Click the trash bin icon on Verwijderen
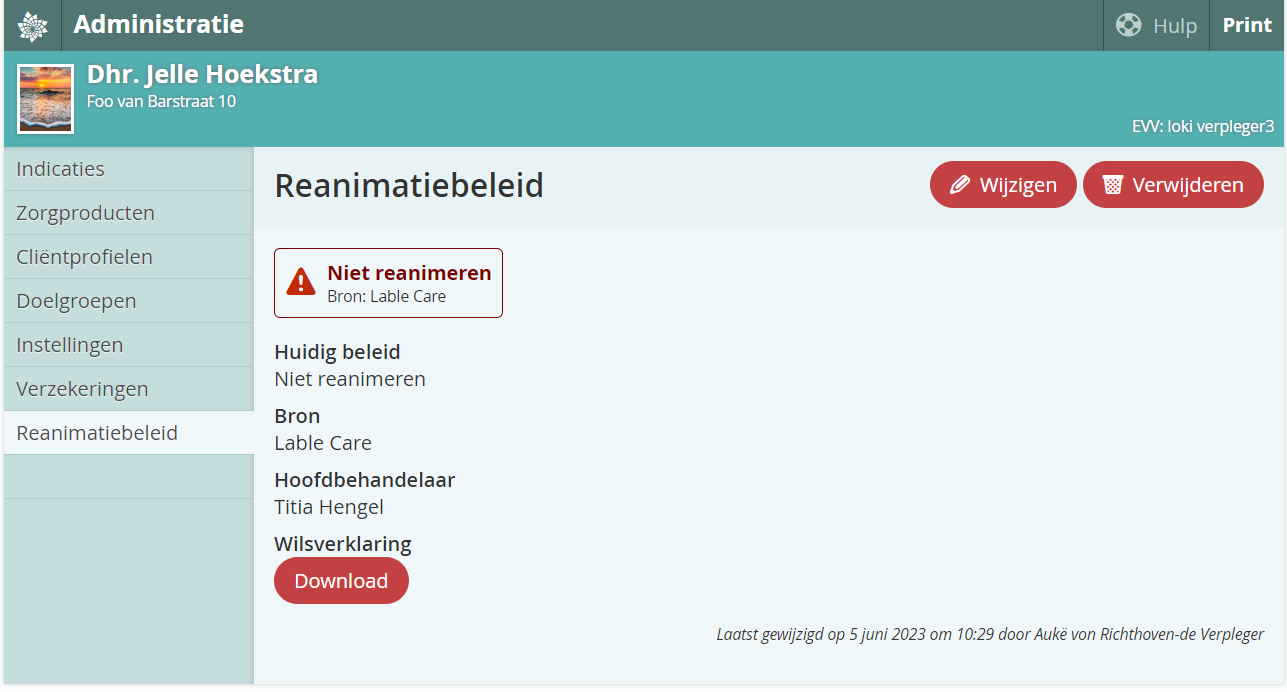This screenshot has width=1287, height=692. (x=1112, y=185)
